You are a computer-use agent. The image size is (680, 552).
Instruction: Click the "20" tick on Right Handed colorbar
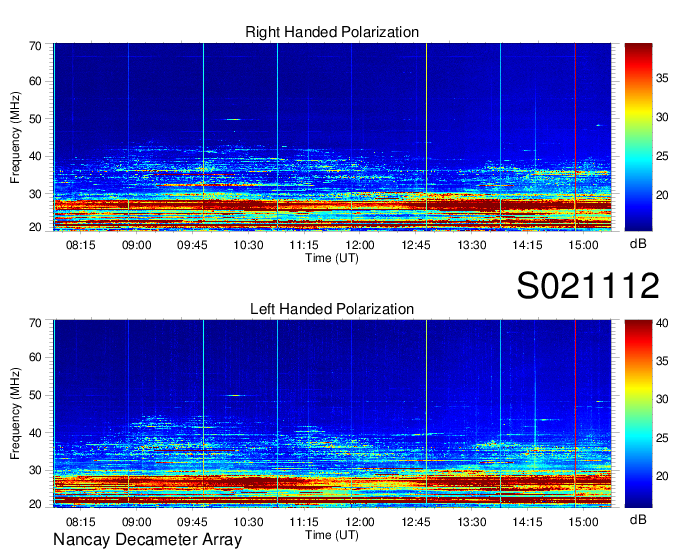tap(662, 195)
